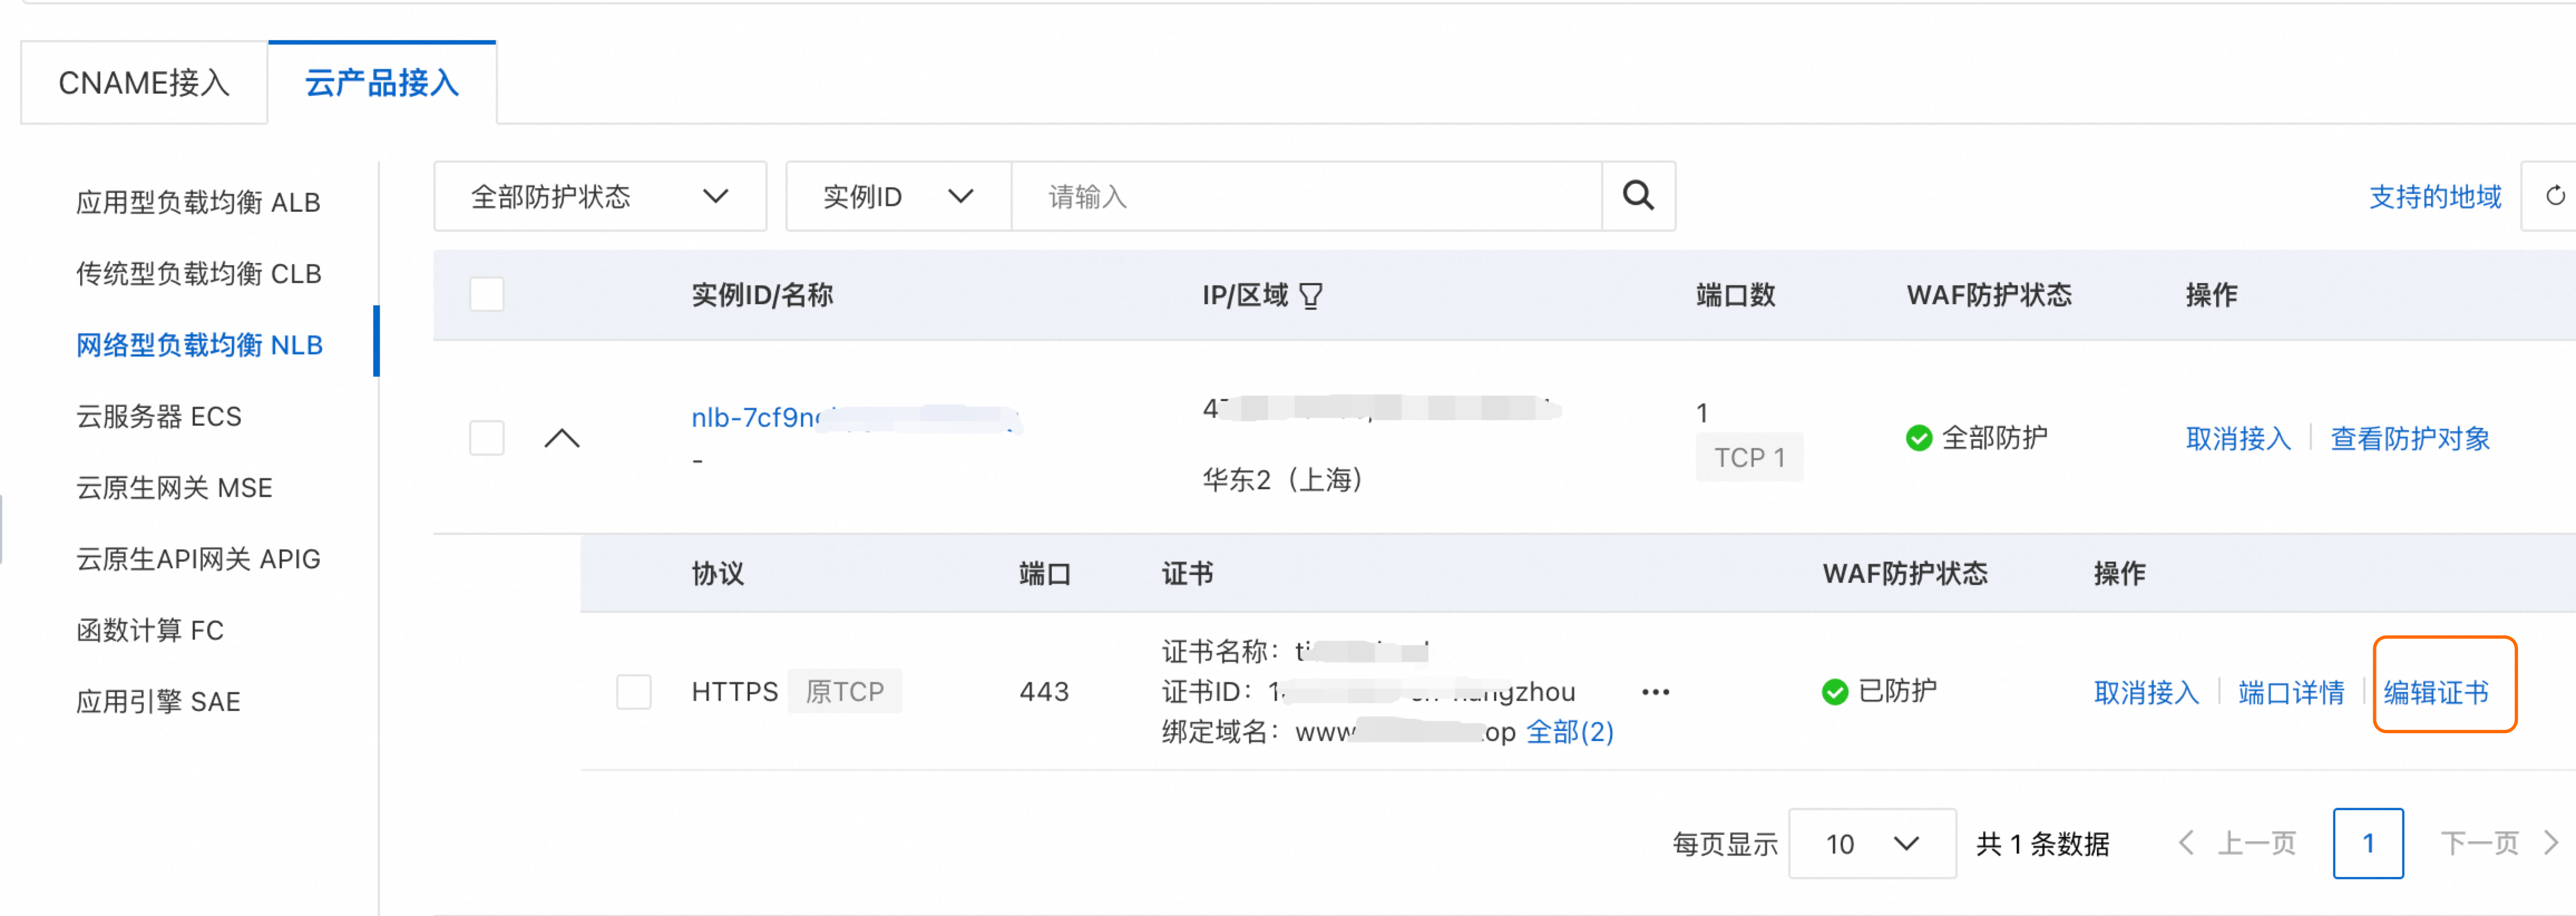This screenshot has height=916, width=2576.
Task: Click the 编辑证书 link
Action: coord(2436,692)
